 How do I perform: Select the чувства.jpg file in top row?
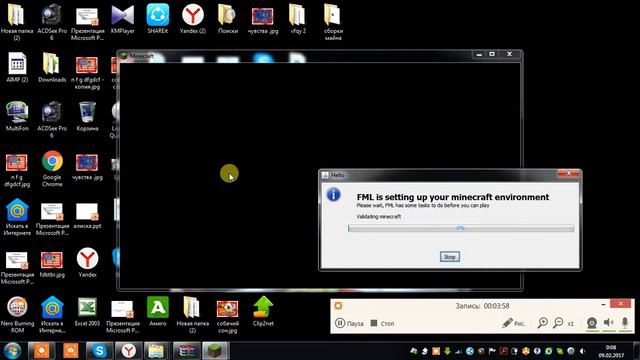pos(263,19)
